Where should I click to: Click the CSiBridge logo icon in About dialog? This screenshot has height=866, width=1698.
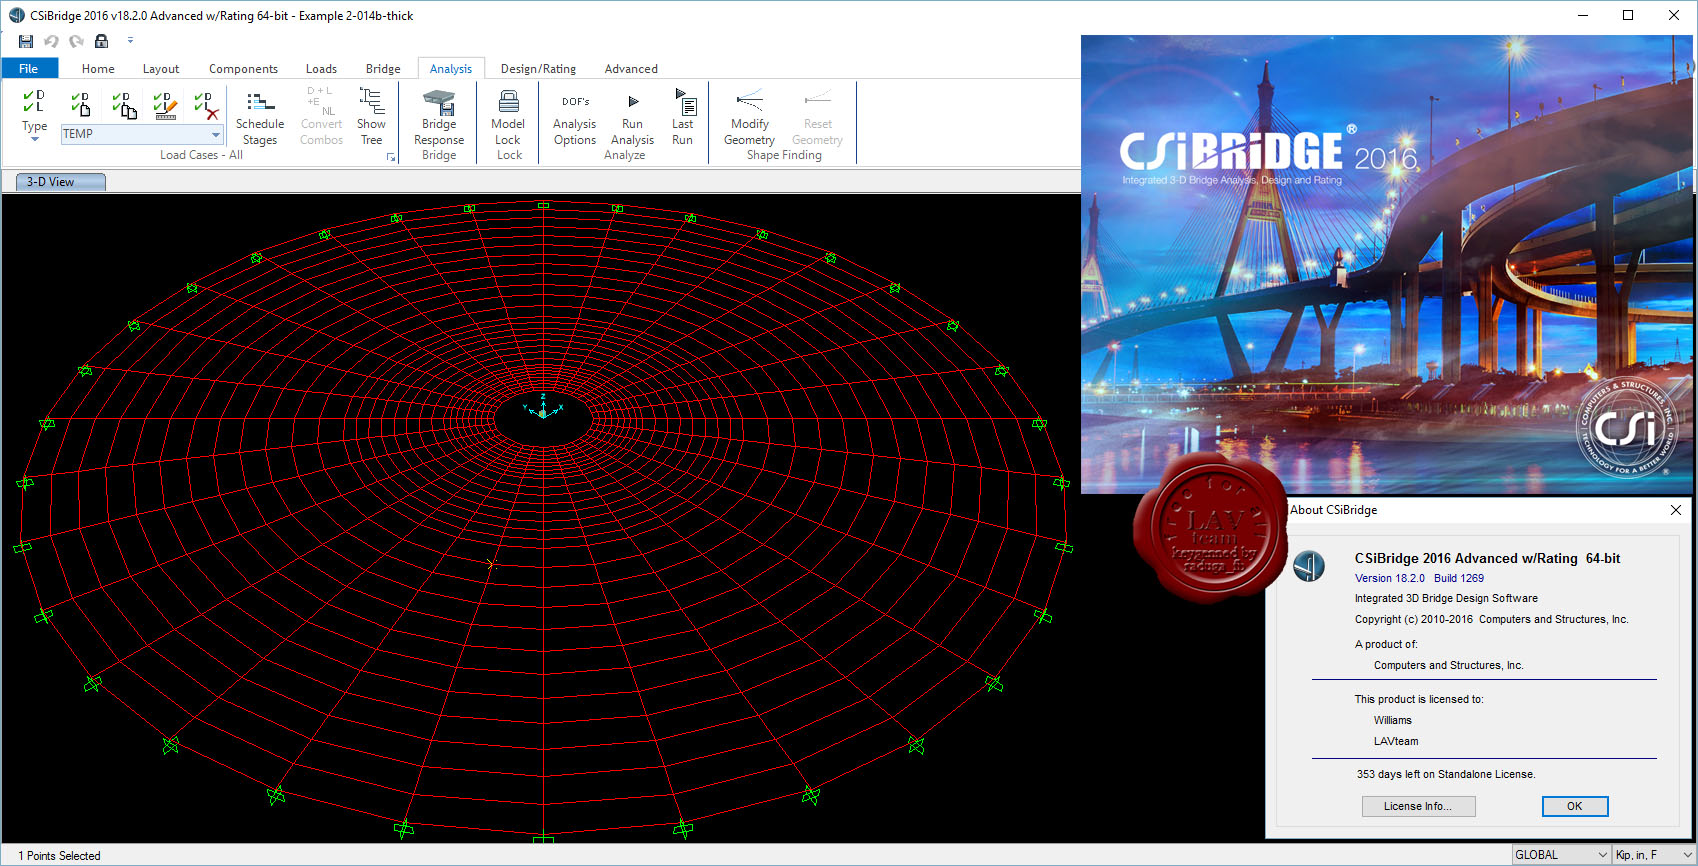tap(1308, 567)
